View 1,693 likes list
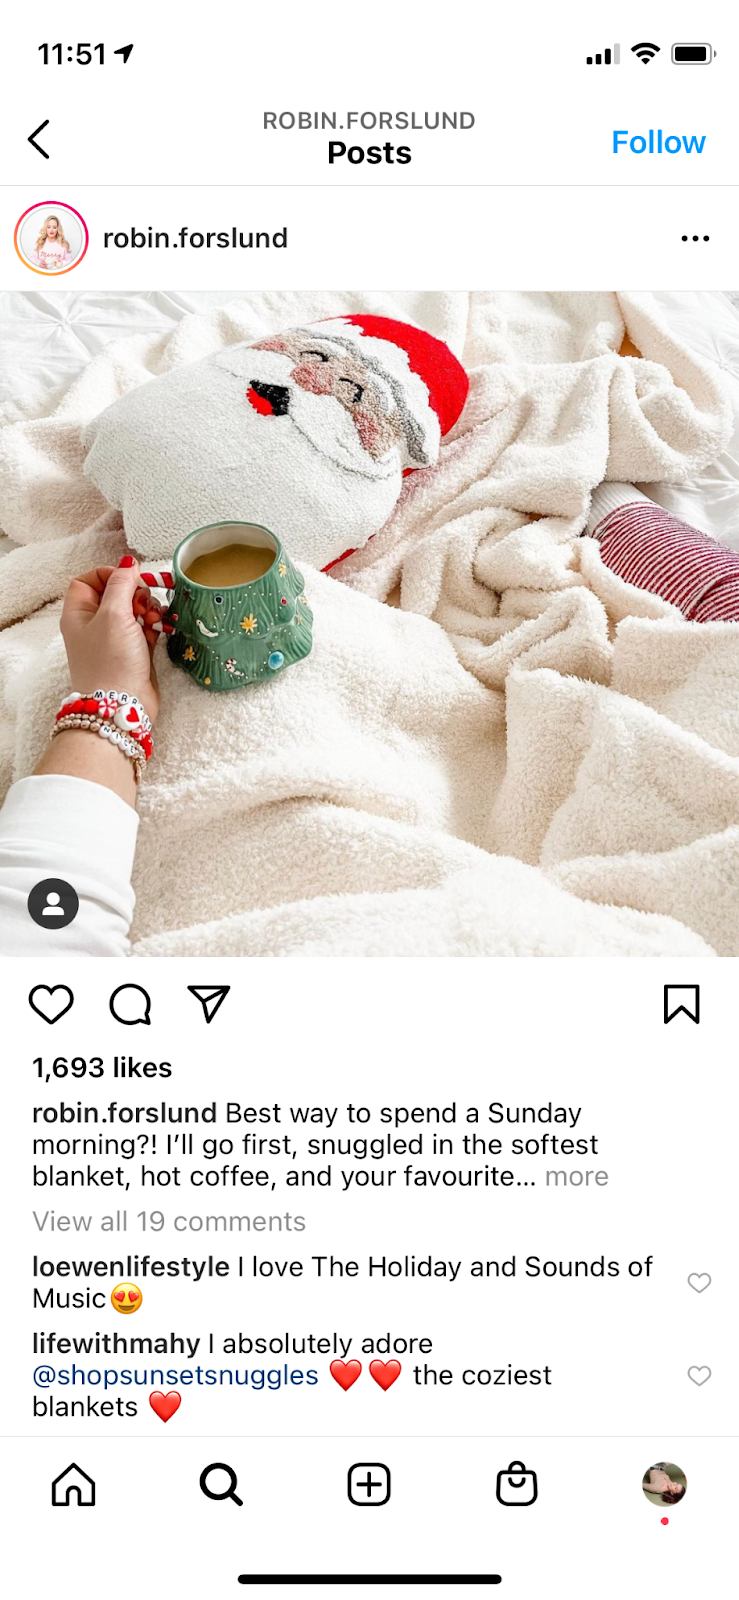The image size is (739, 1600). 102,1068
